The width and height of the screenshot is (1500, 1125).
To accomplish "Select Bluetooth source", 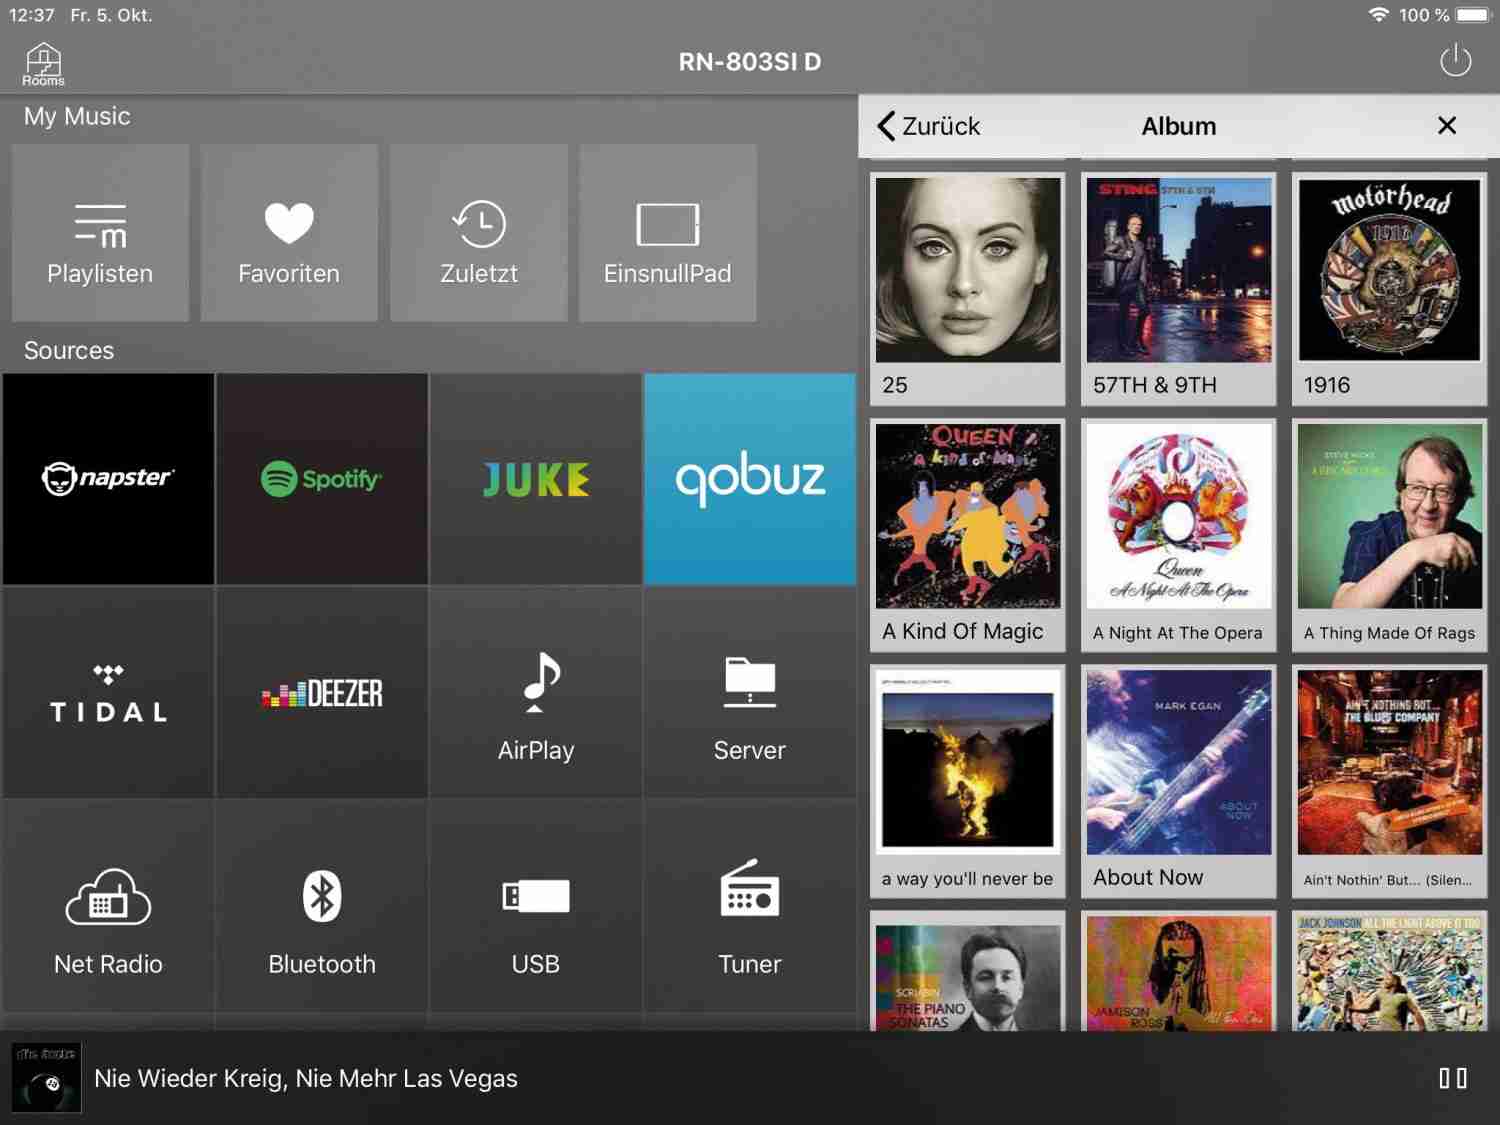I will [x=322, y=906].
